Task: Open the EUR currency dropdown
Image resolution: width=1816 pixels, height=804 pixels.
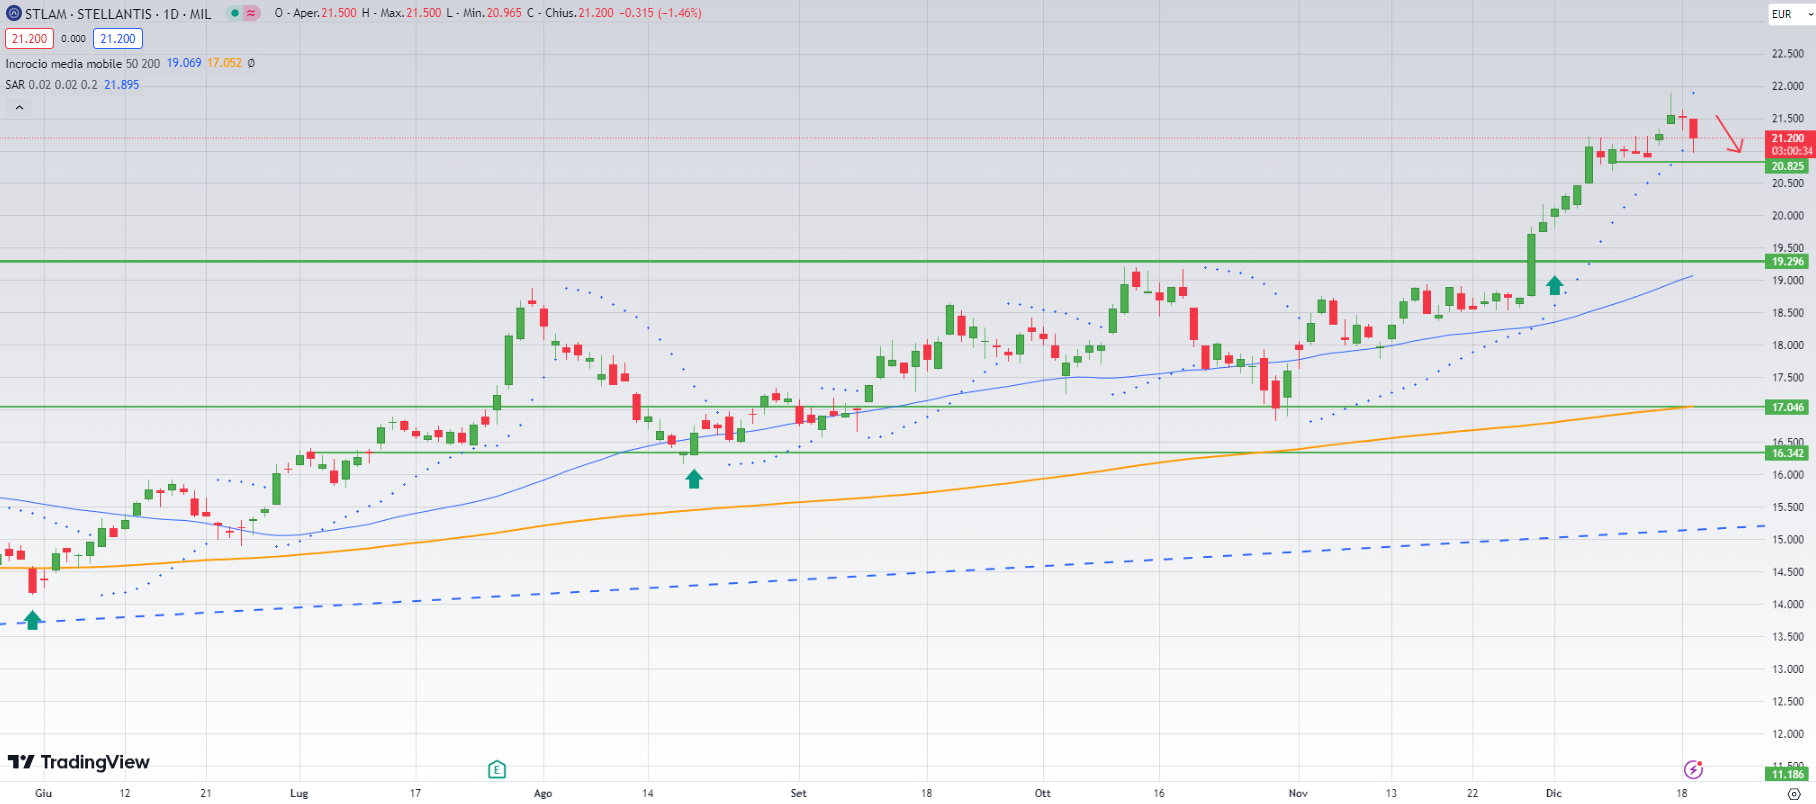Action: point(1790,14)
